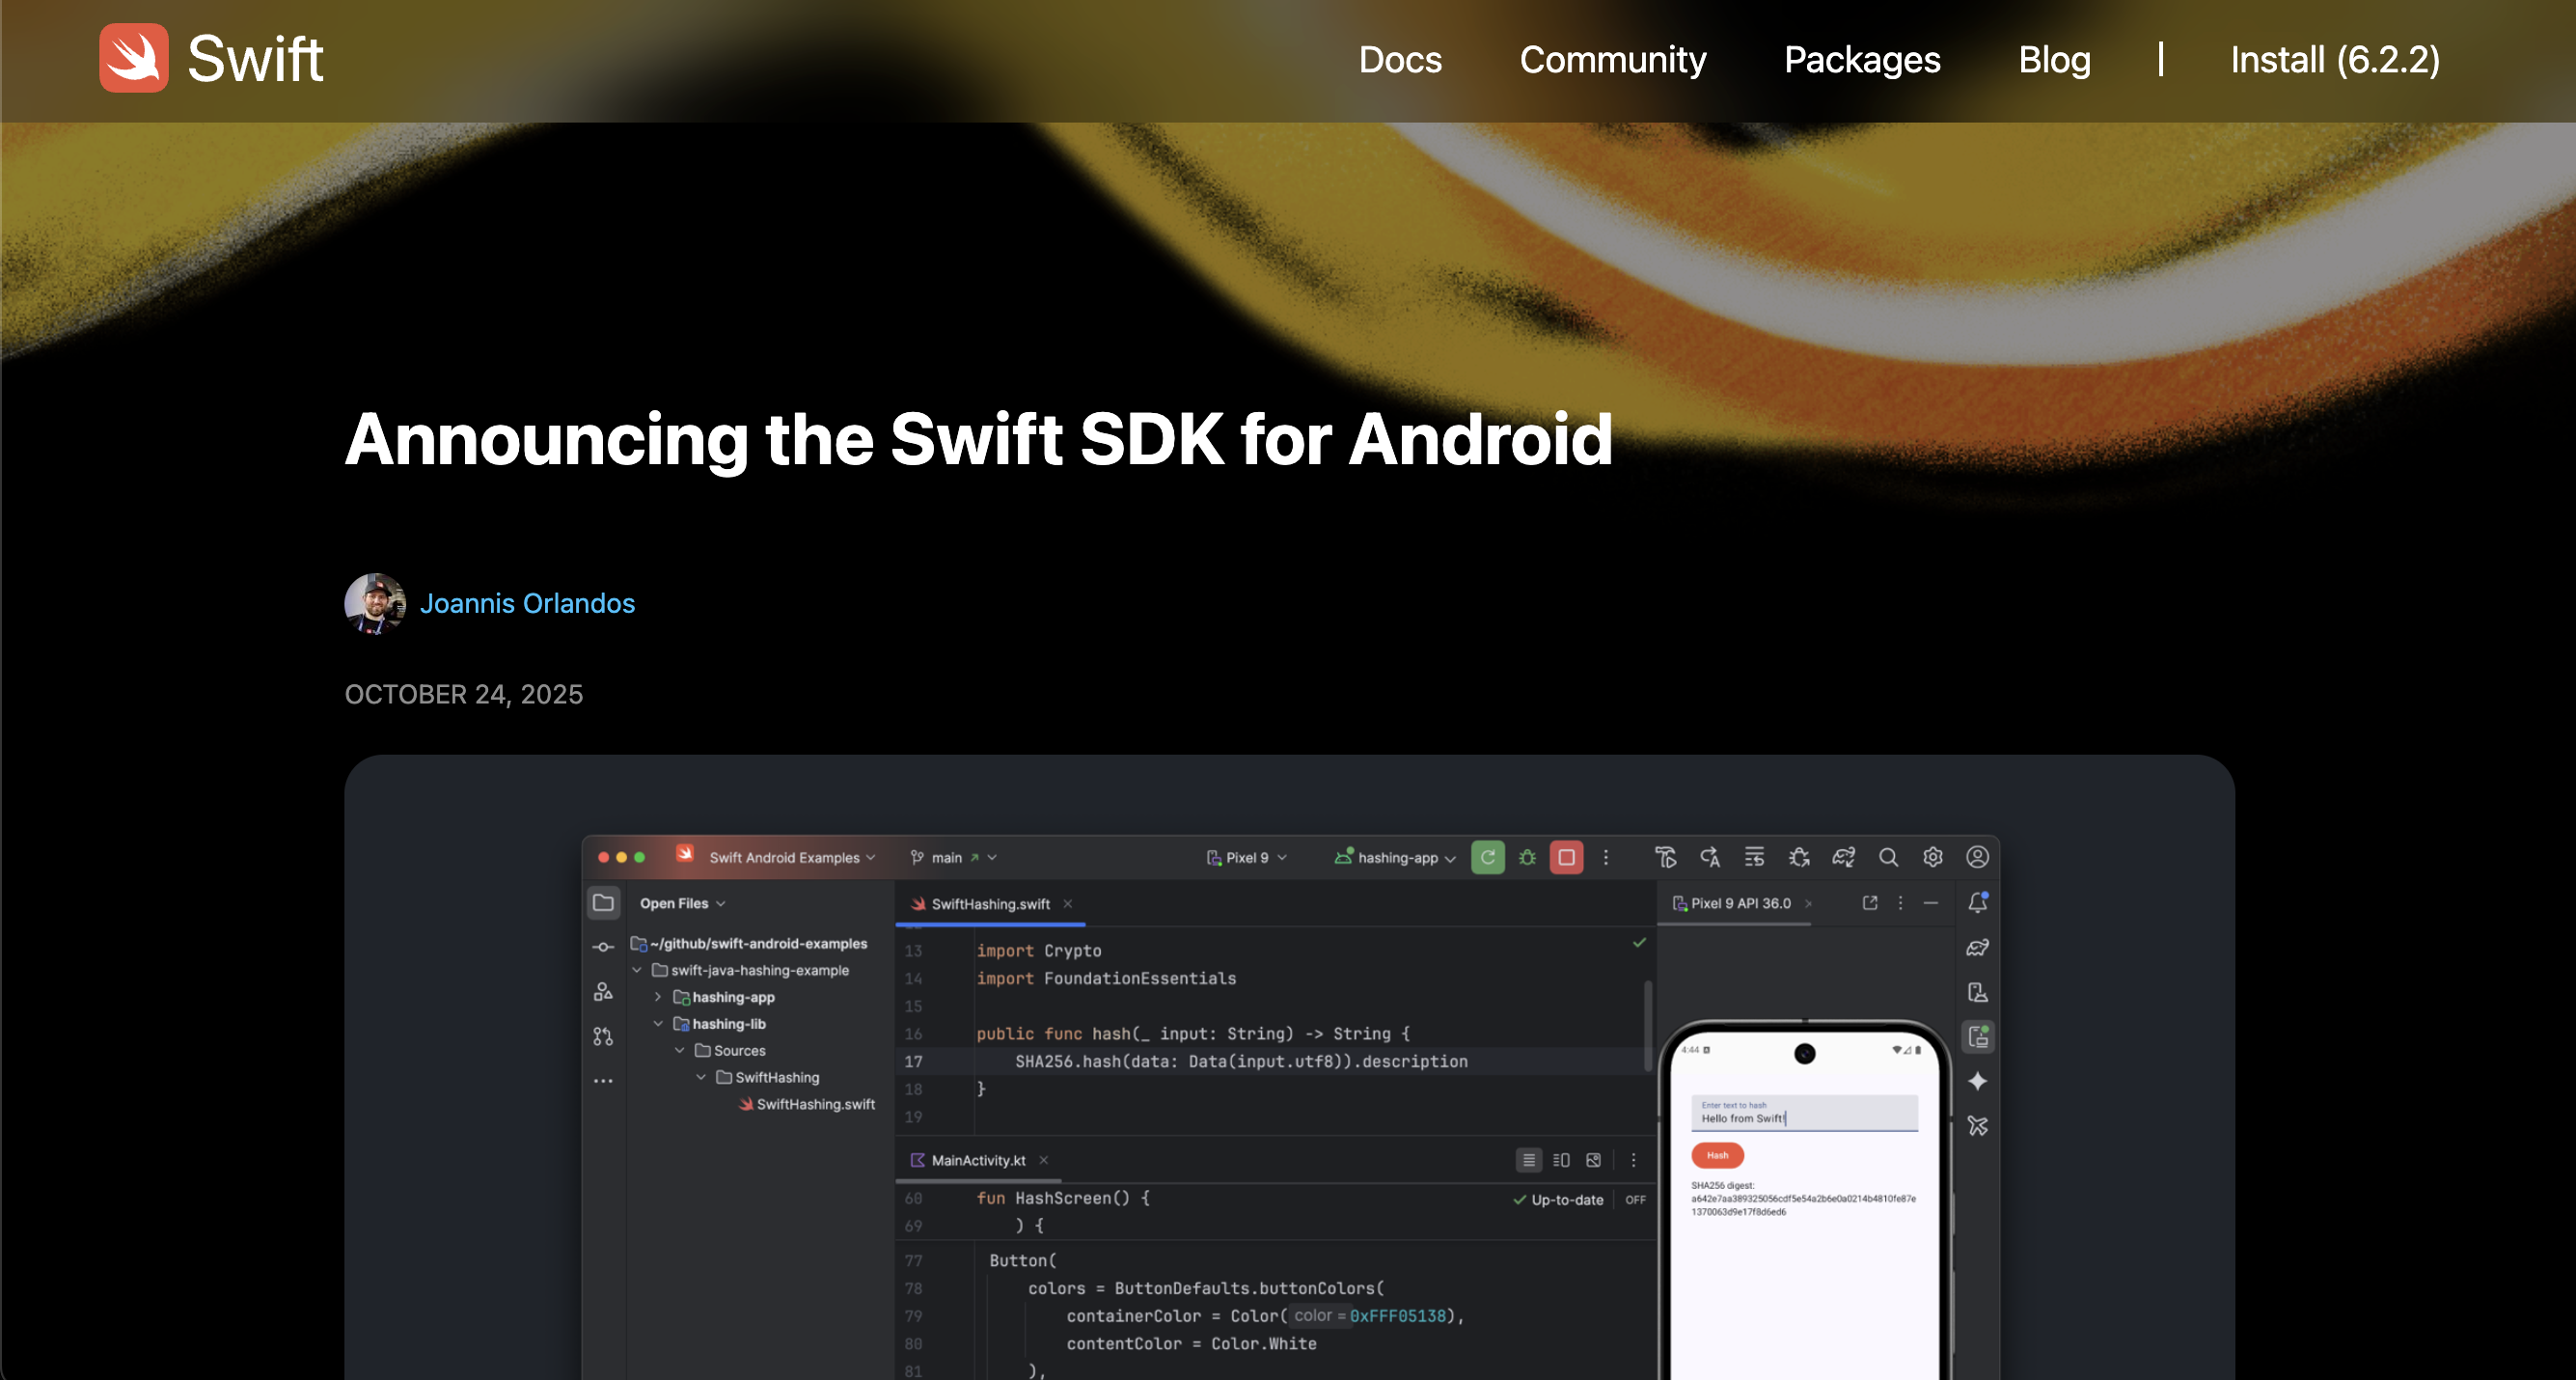
Task: Click the 'October 24, 2025' date text
Action: [x=464, y=694]
